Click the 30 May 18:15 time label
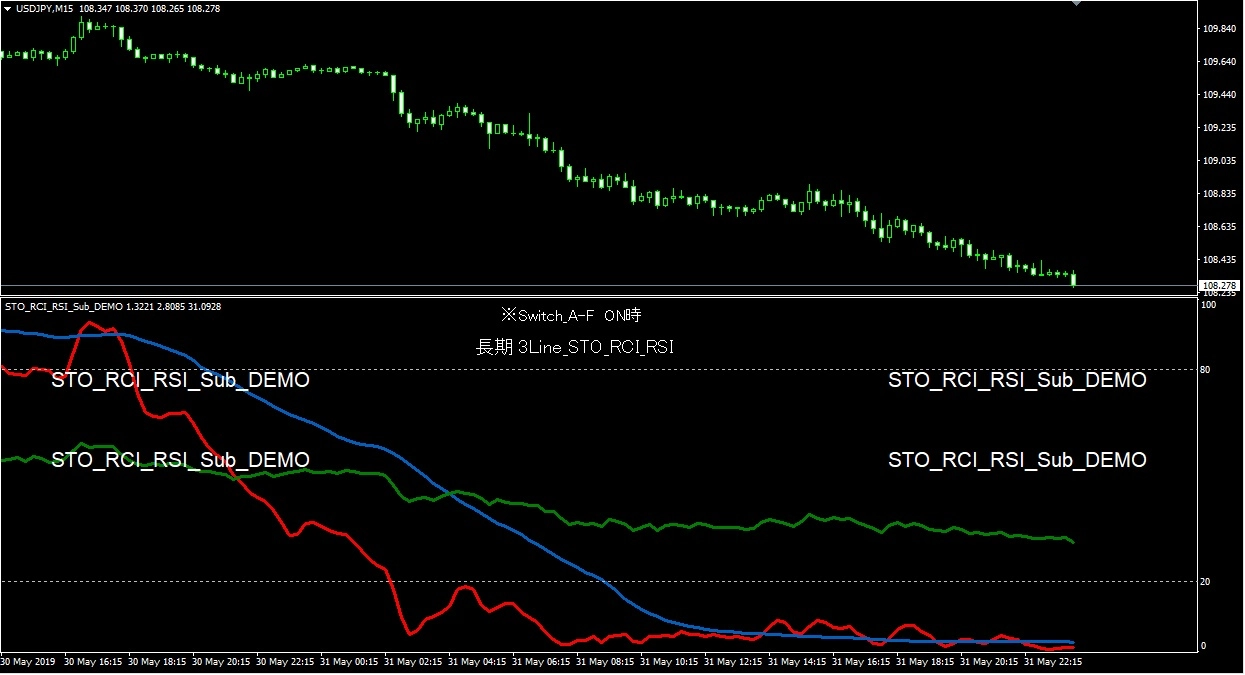The image size is (1245, 675). 158,662
